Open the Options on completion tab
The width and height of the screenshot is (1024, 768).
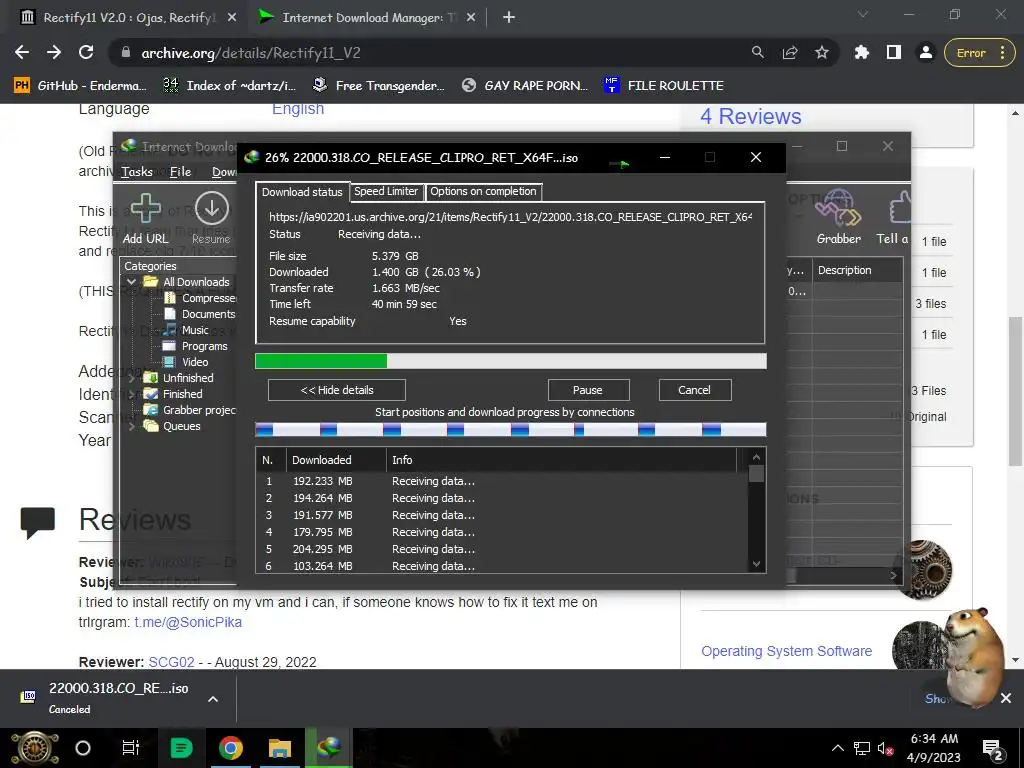[x=483, y=191]
